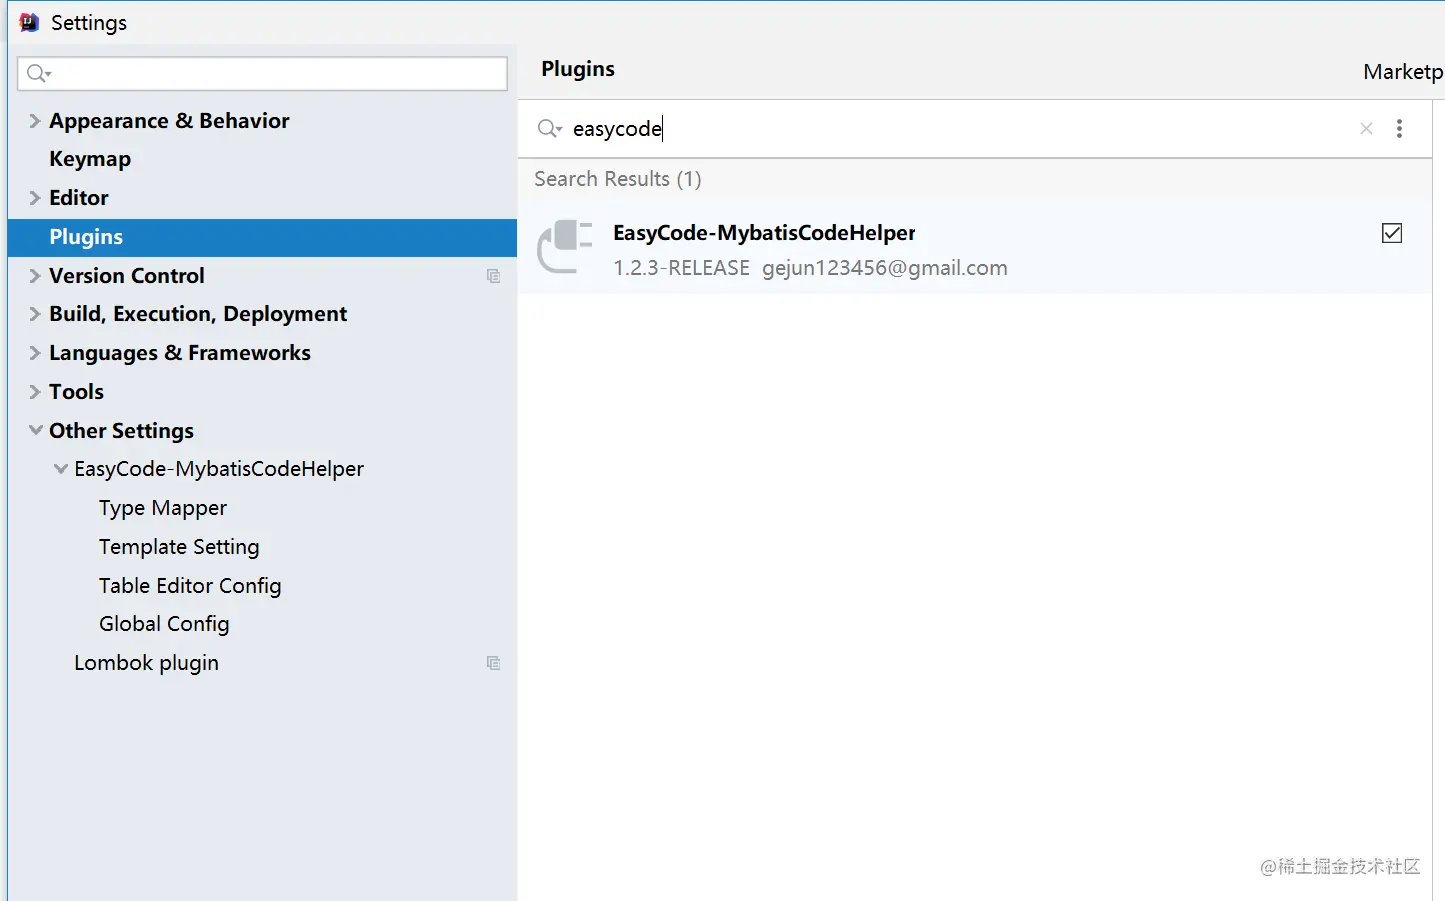Screen dimensions: 1445x901
Task: Click the Plugins panel heading
Action: click(578, 69)
